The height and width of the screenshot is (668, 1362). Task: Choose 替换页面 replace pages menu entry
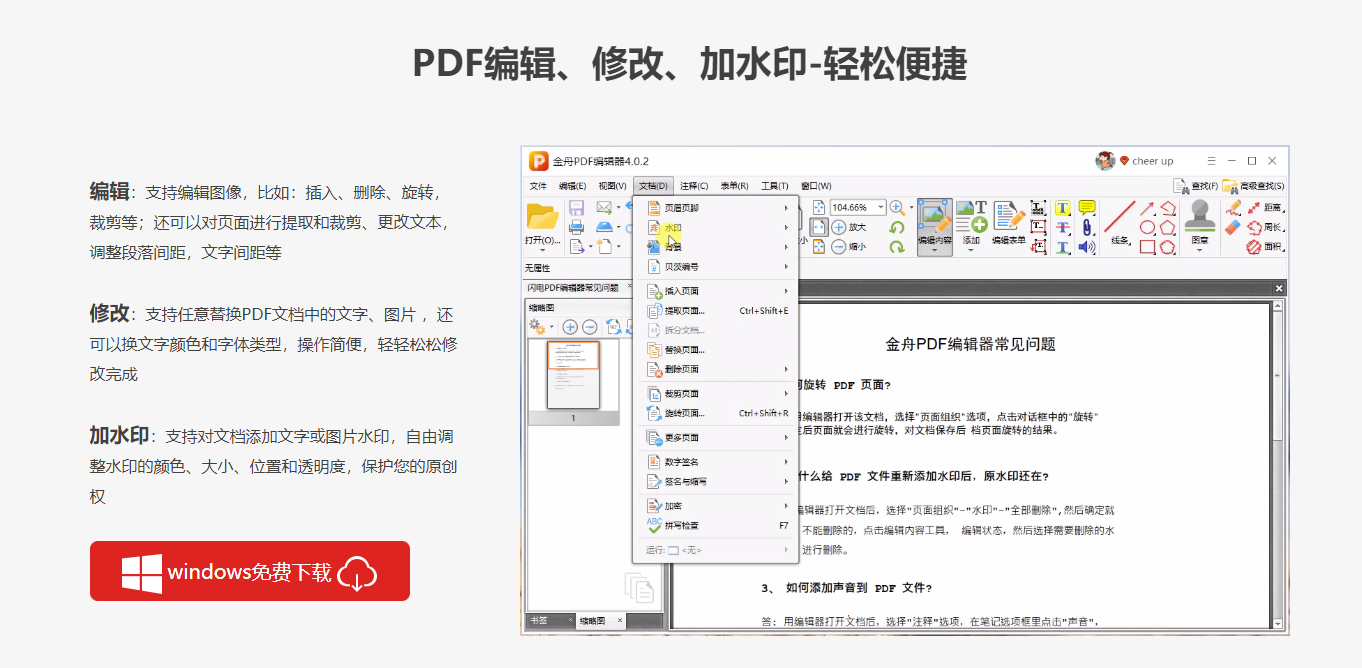[x=716, y=350]
